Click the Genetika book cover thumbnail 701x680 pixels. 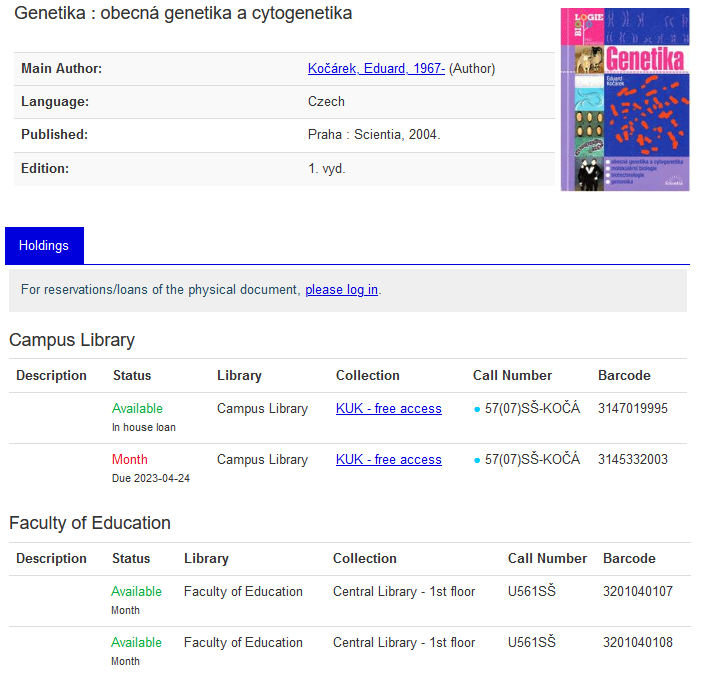(x=625, y=99)
